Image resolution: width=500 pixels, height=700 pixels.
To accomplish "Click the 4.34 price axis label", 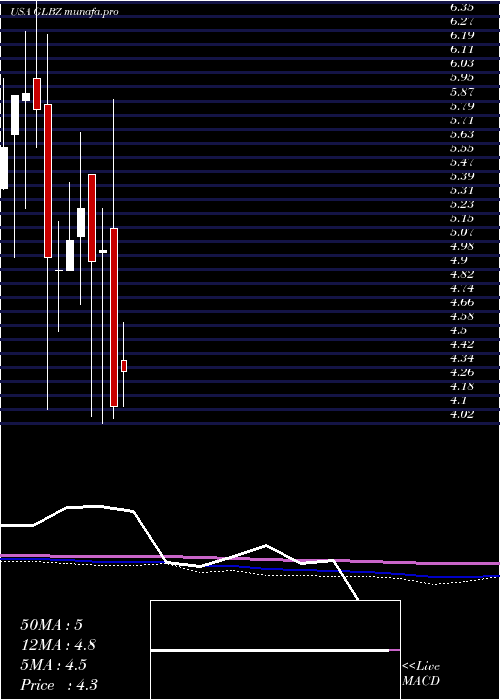I will [462, 358].
